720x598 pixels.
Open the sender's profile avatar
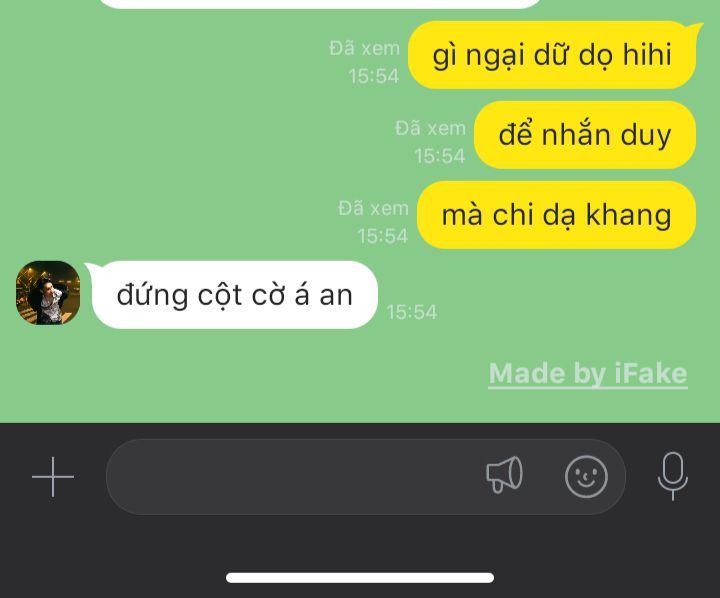tap(48, 293)
